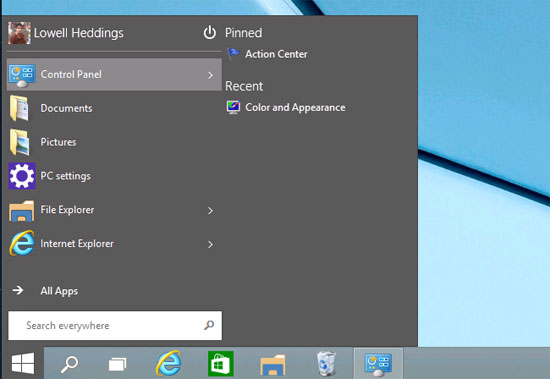Click the Action Center flag icon
550x379 pixels.
(233, 54)
